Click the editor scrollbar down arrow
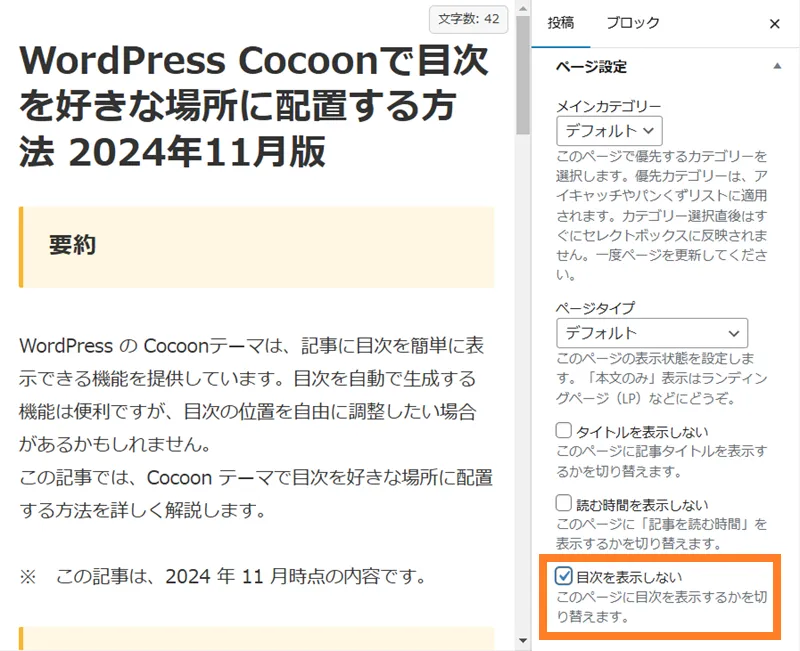The width and height of the screenshot is (800, 651). (x=522, y=641)
